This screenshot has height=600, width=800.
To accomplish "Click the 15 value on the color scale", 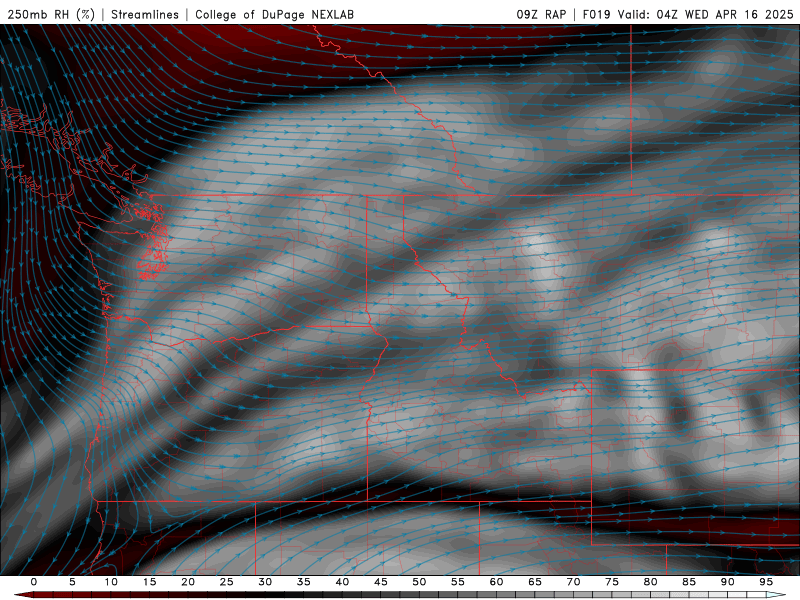I will point(149,582).
